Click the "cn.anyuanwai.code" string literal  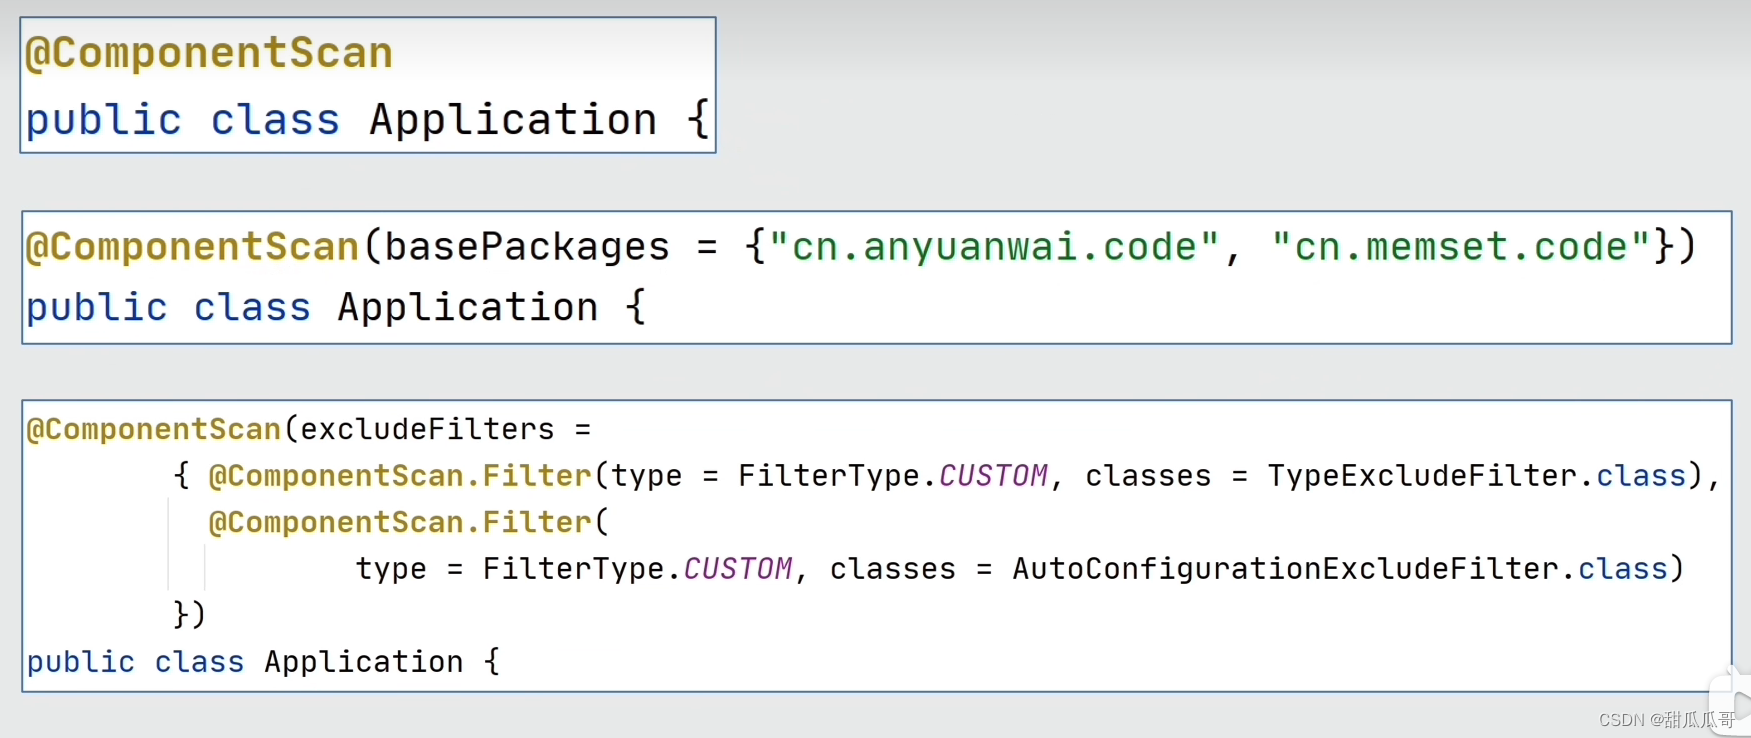(x=994, y=247)
